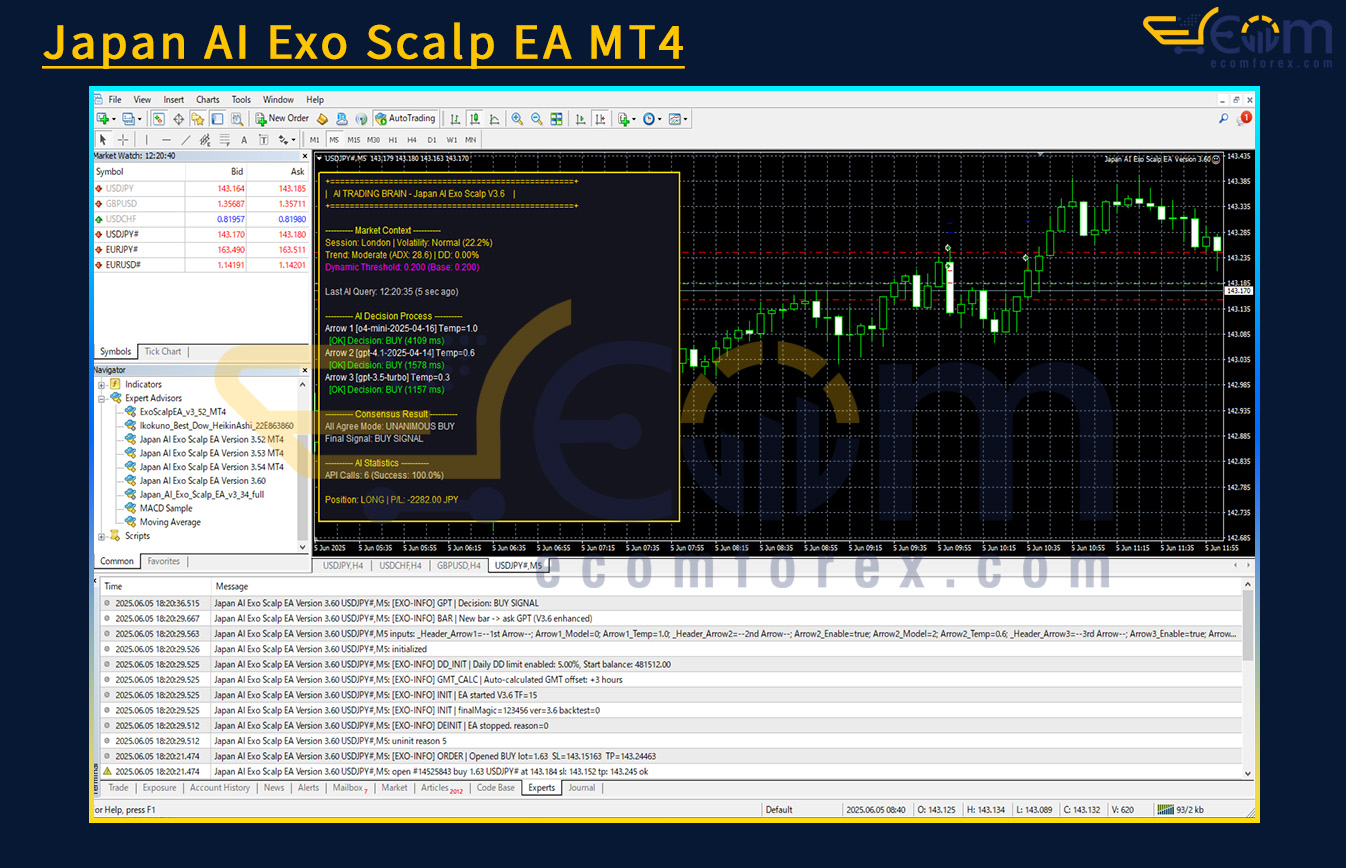Open the notification alert badge icon

point(1245,118)
